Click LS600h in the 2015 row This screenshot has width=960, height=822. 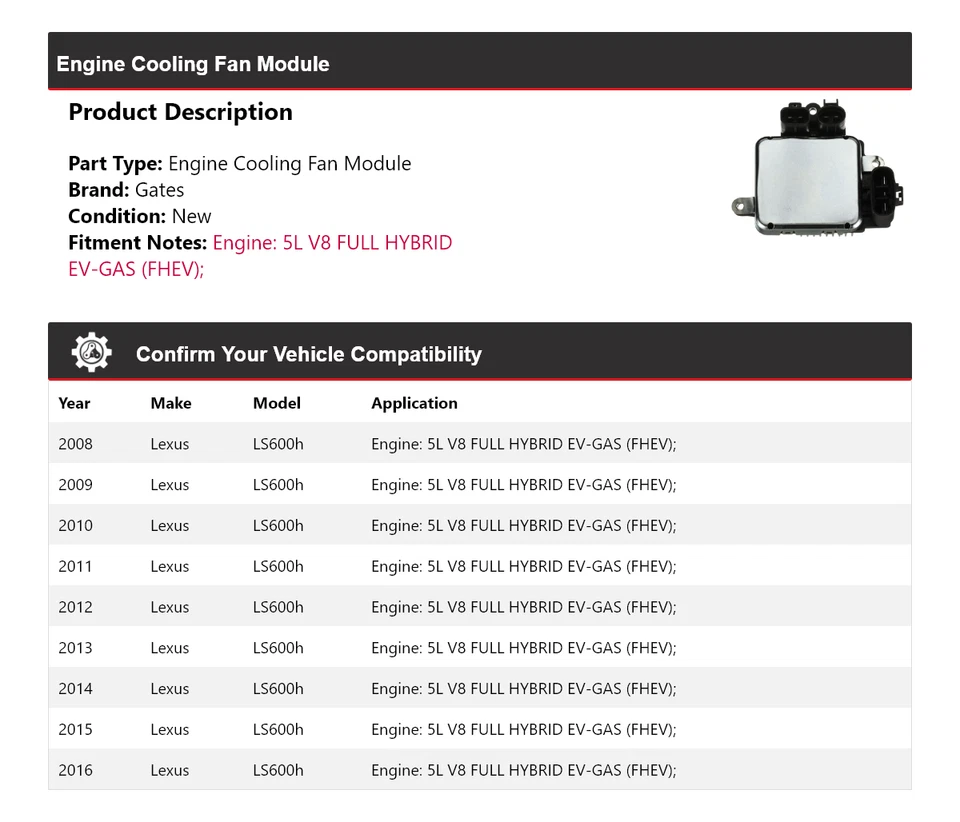point(278,730)
